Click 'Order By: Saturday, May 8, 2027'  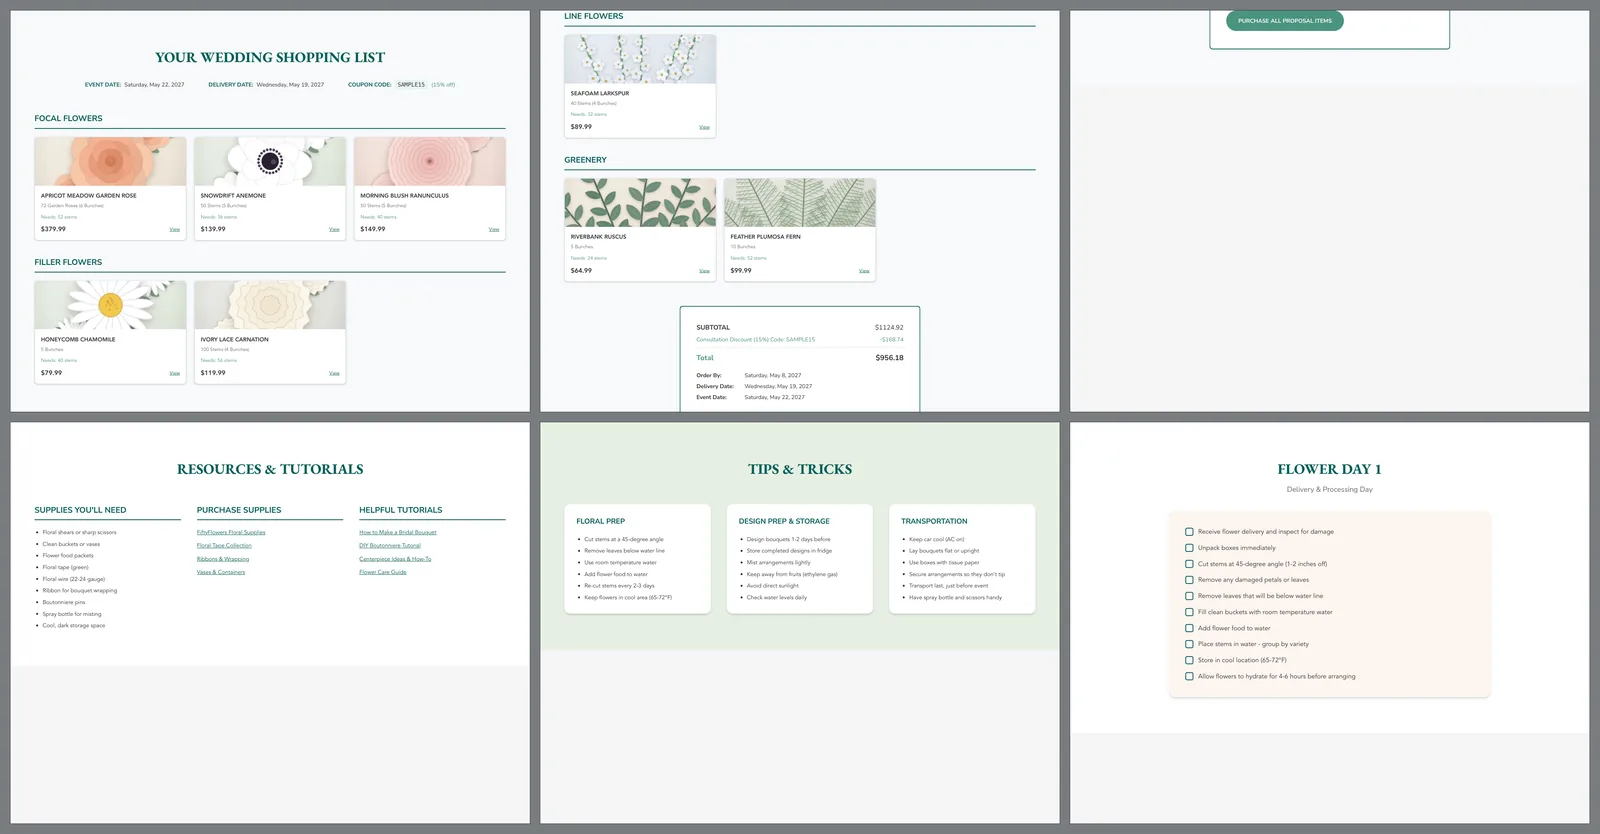coord(749,375)
